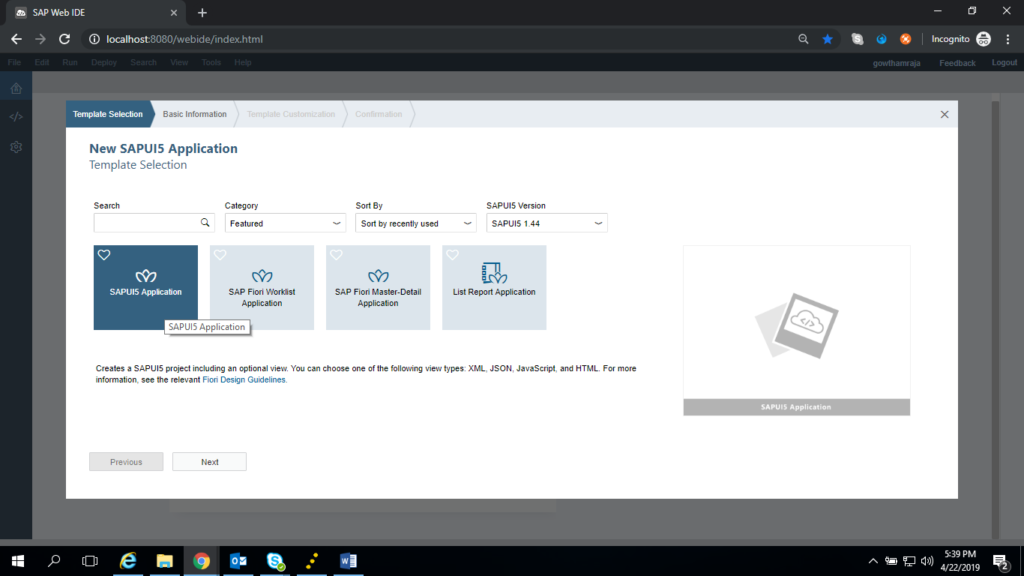Open the Preferences gear icon in sidebar
Viewport: 1024px width, 576px height.
[x=16, y=147]
